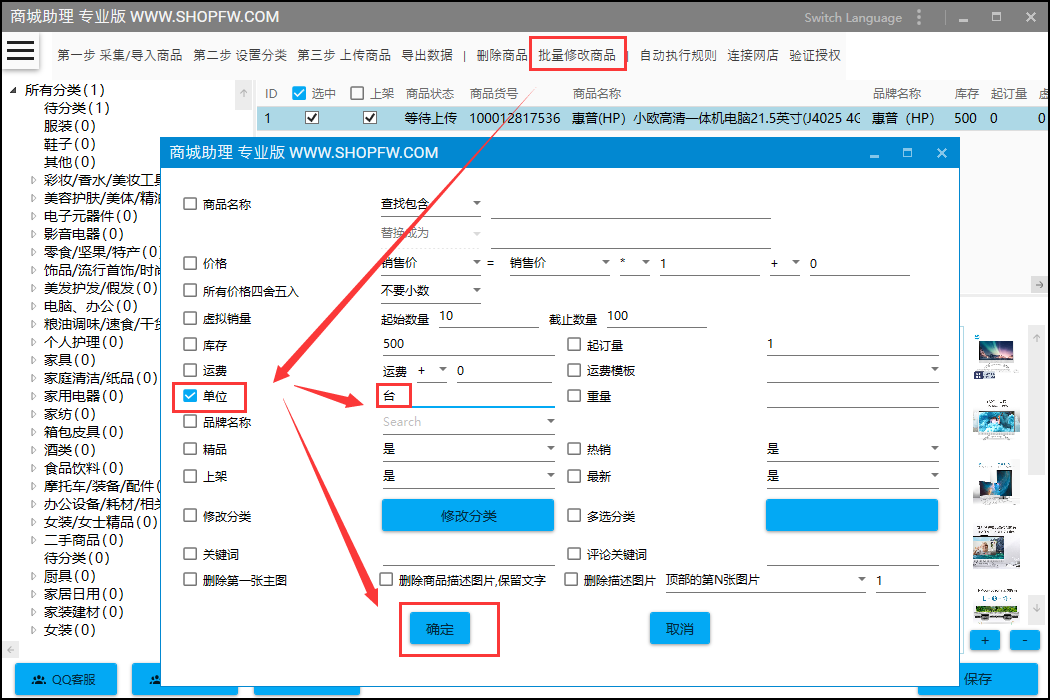Screen dimensions: 1050x700
Task: Click Switch Language link
Action: click(x=852, y=18)
